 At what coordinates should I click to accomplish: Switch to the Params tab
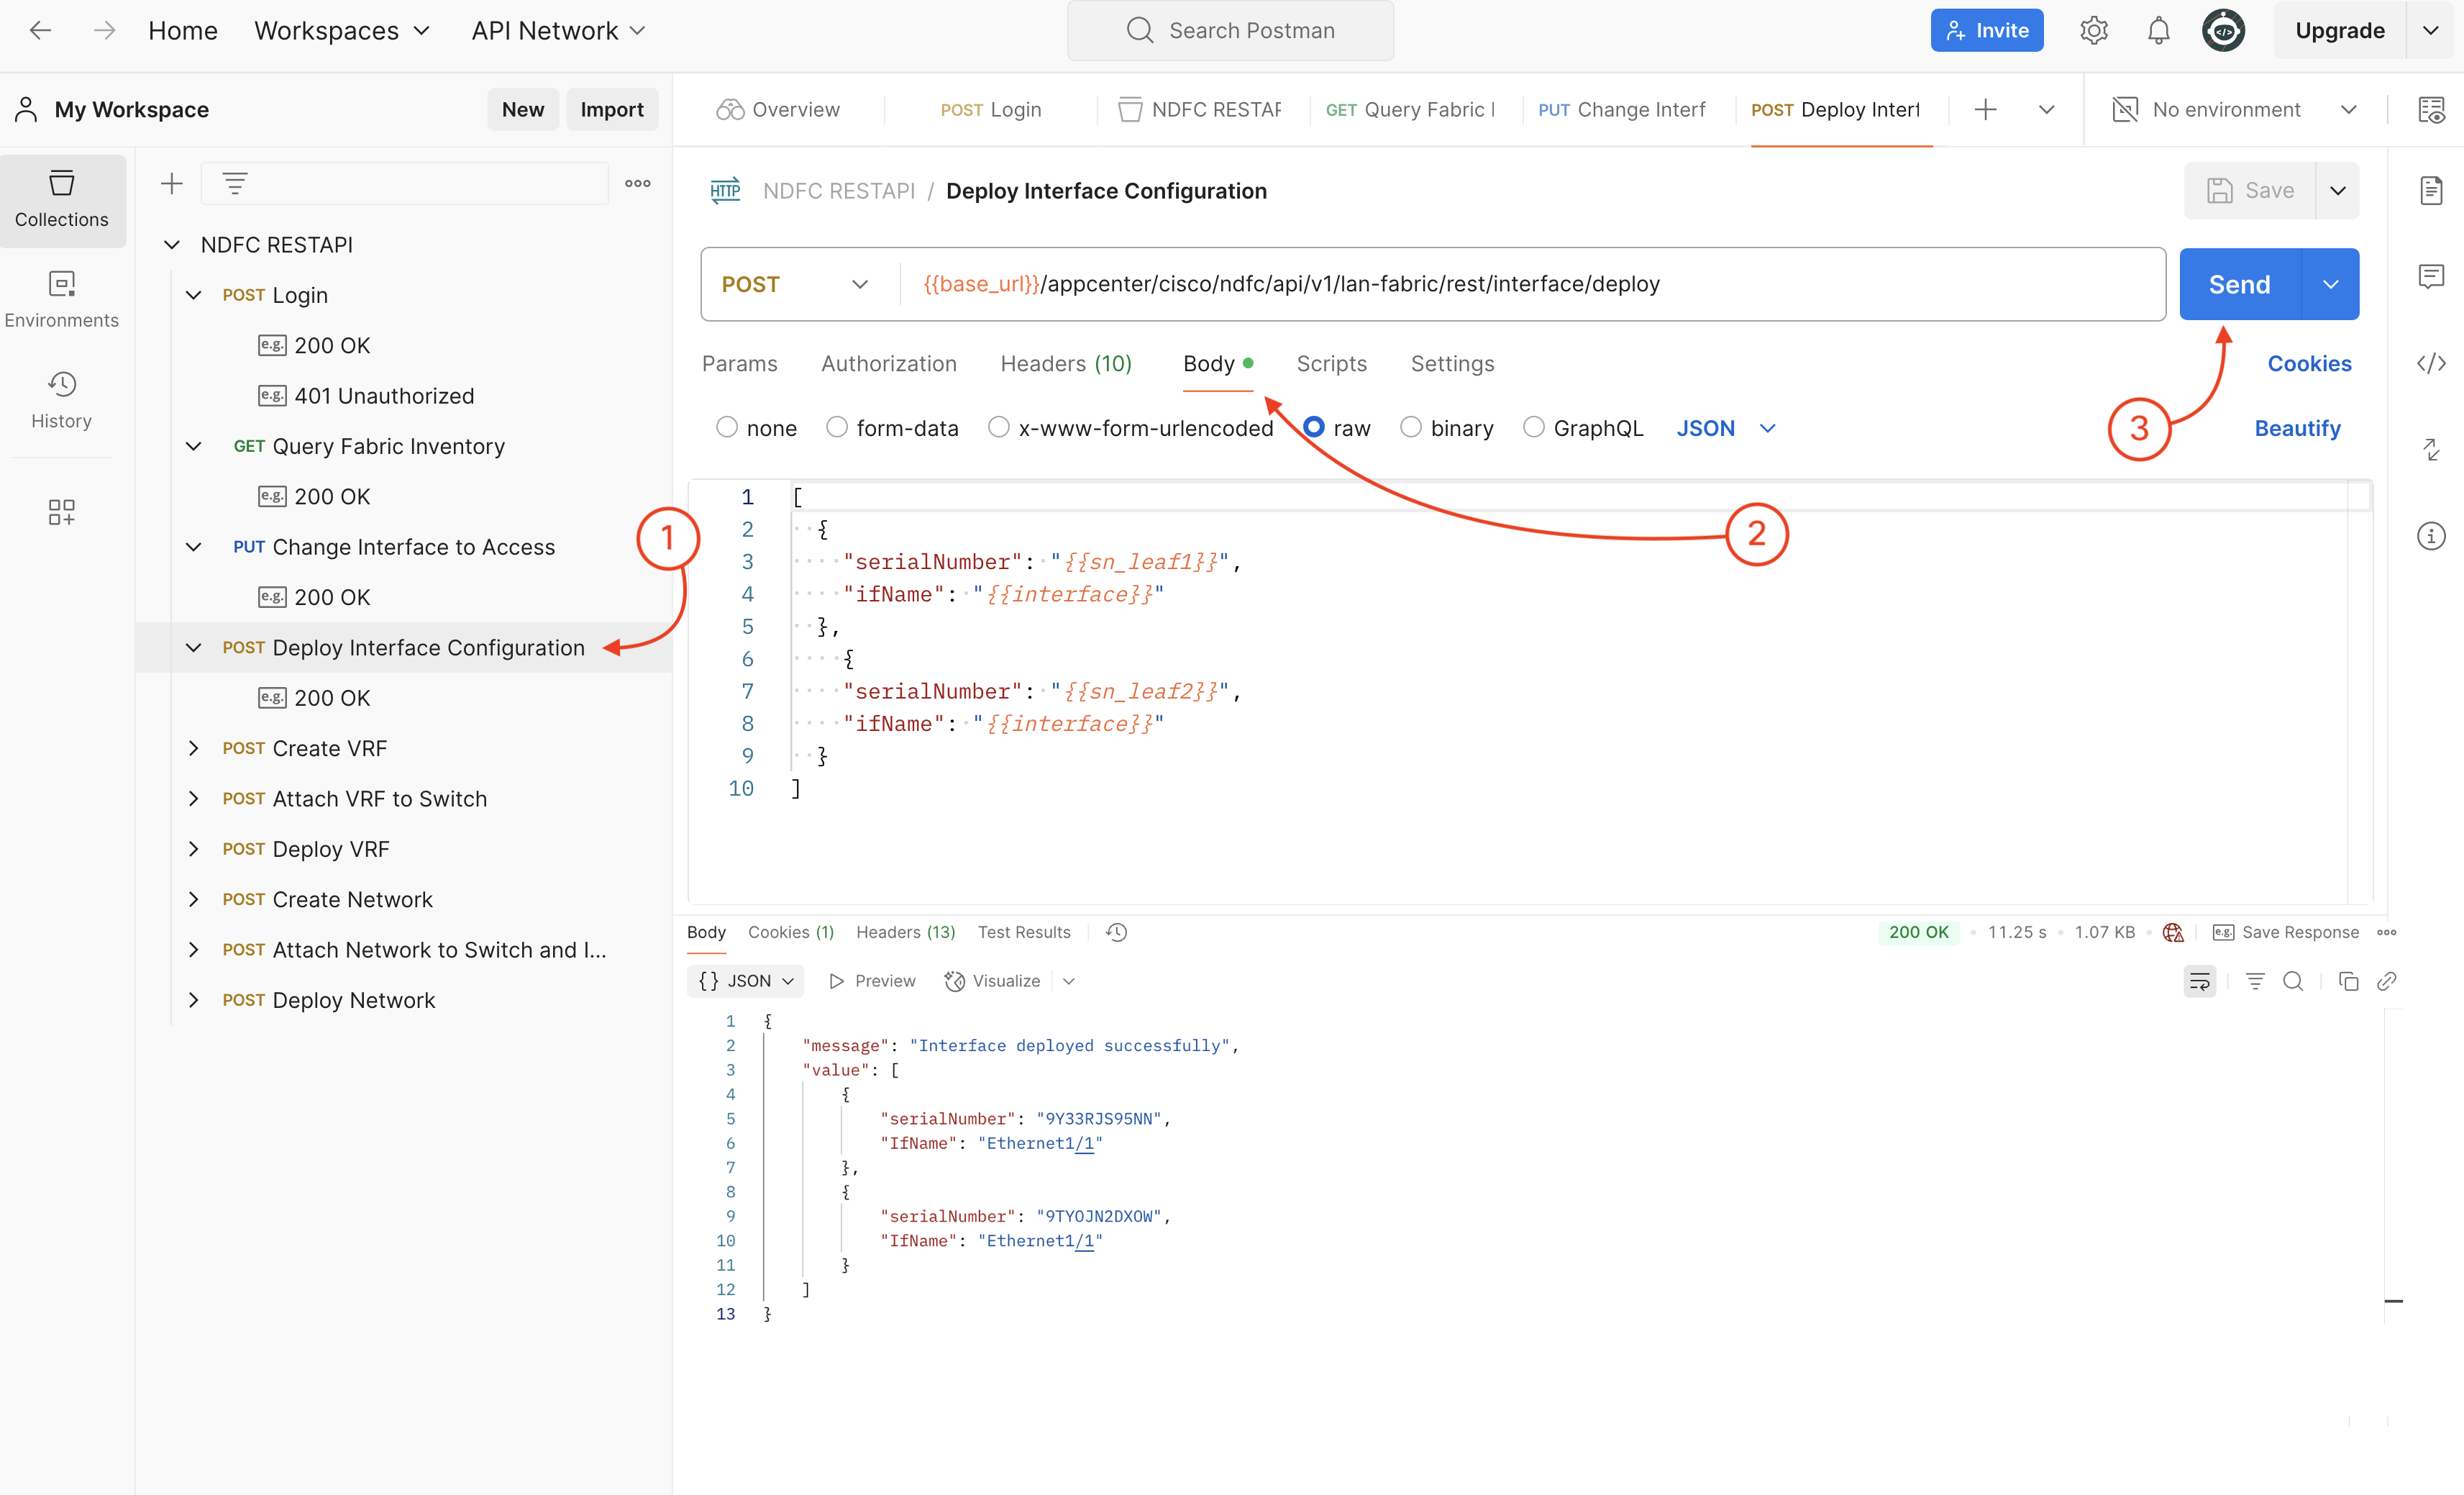[x=739, y=364]
